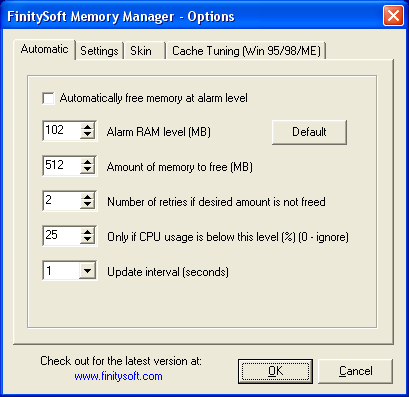This screenshot has width=409, height=397.
Task: Switch to the Settings tab
Action: pyautogui.click(x=99, y=51)
